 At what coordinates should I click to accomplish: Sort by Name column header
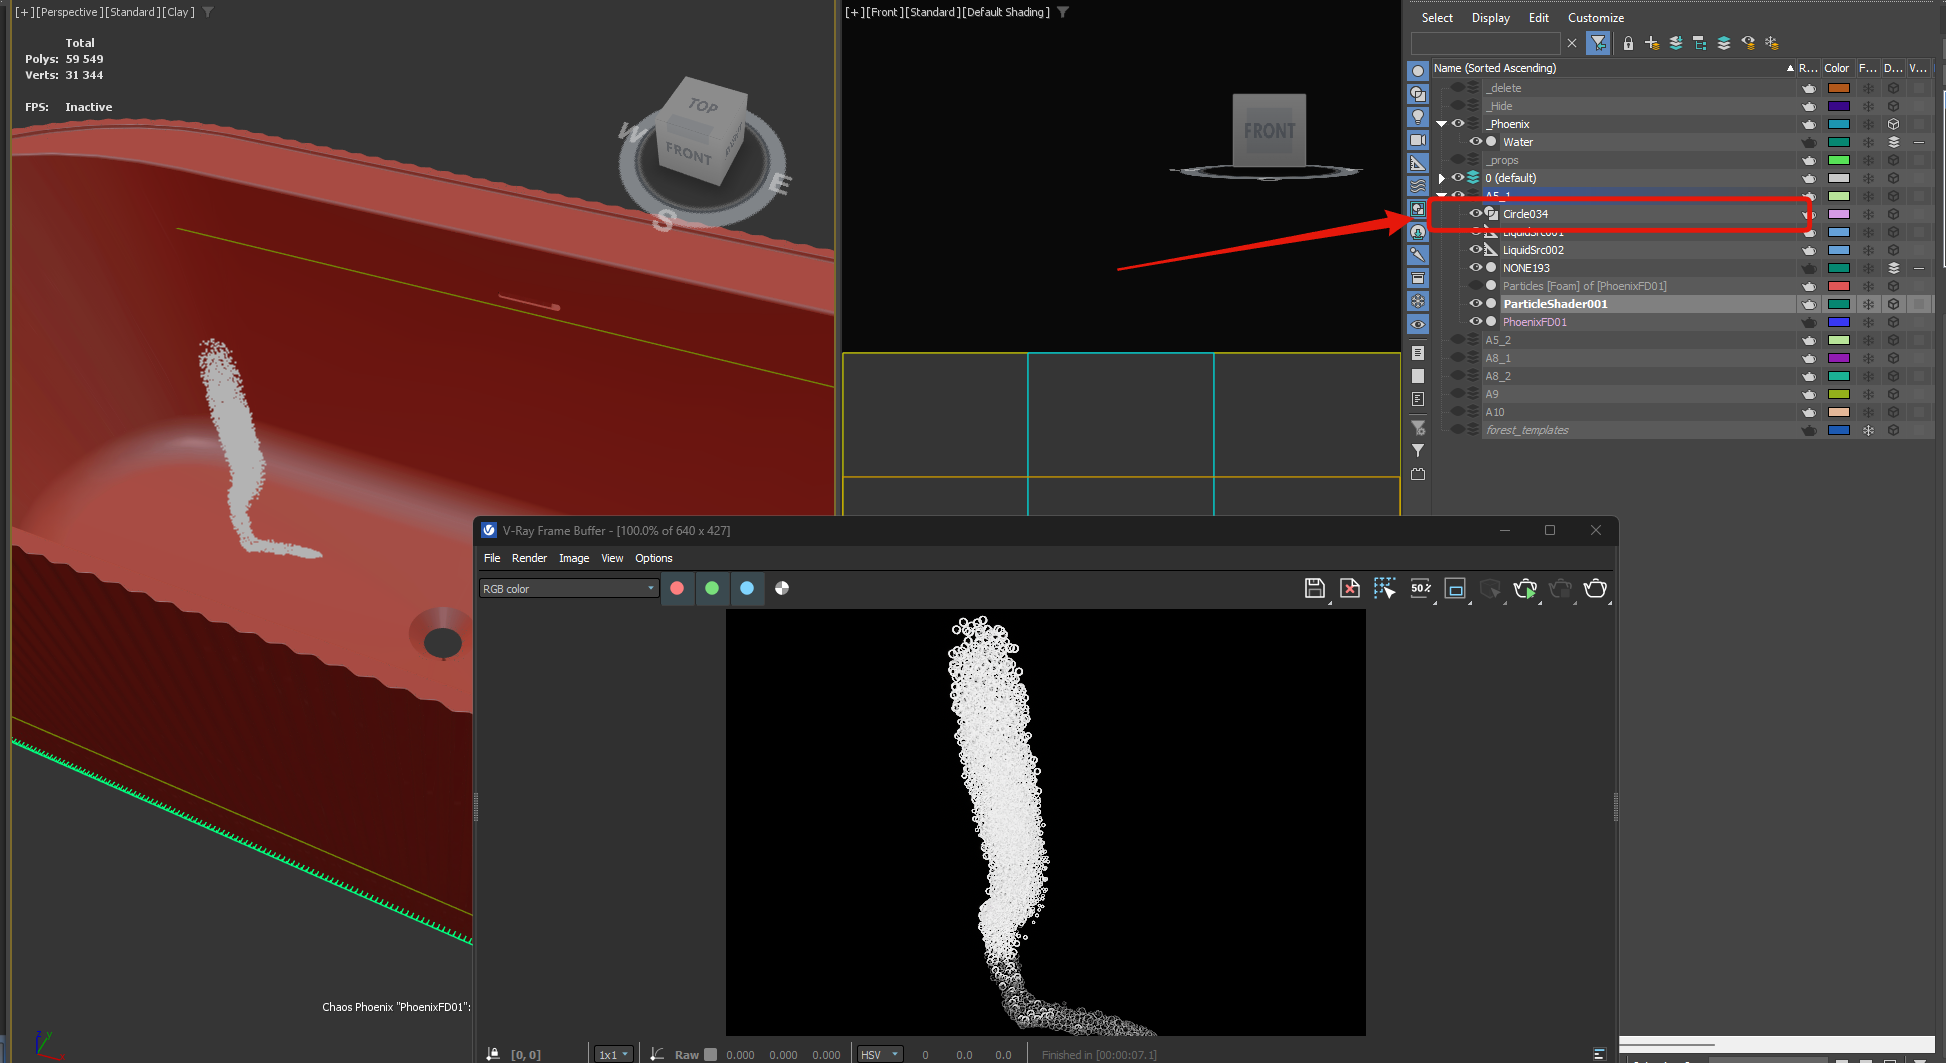[1613, 68]
